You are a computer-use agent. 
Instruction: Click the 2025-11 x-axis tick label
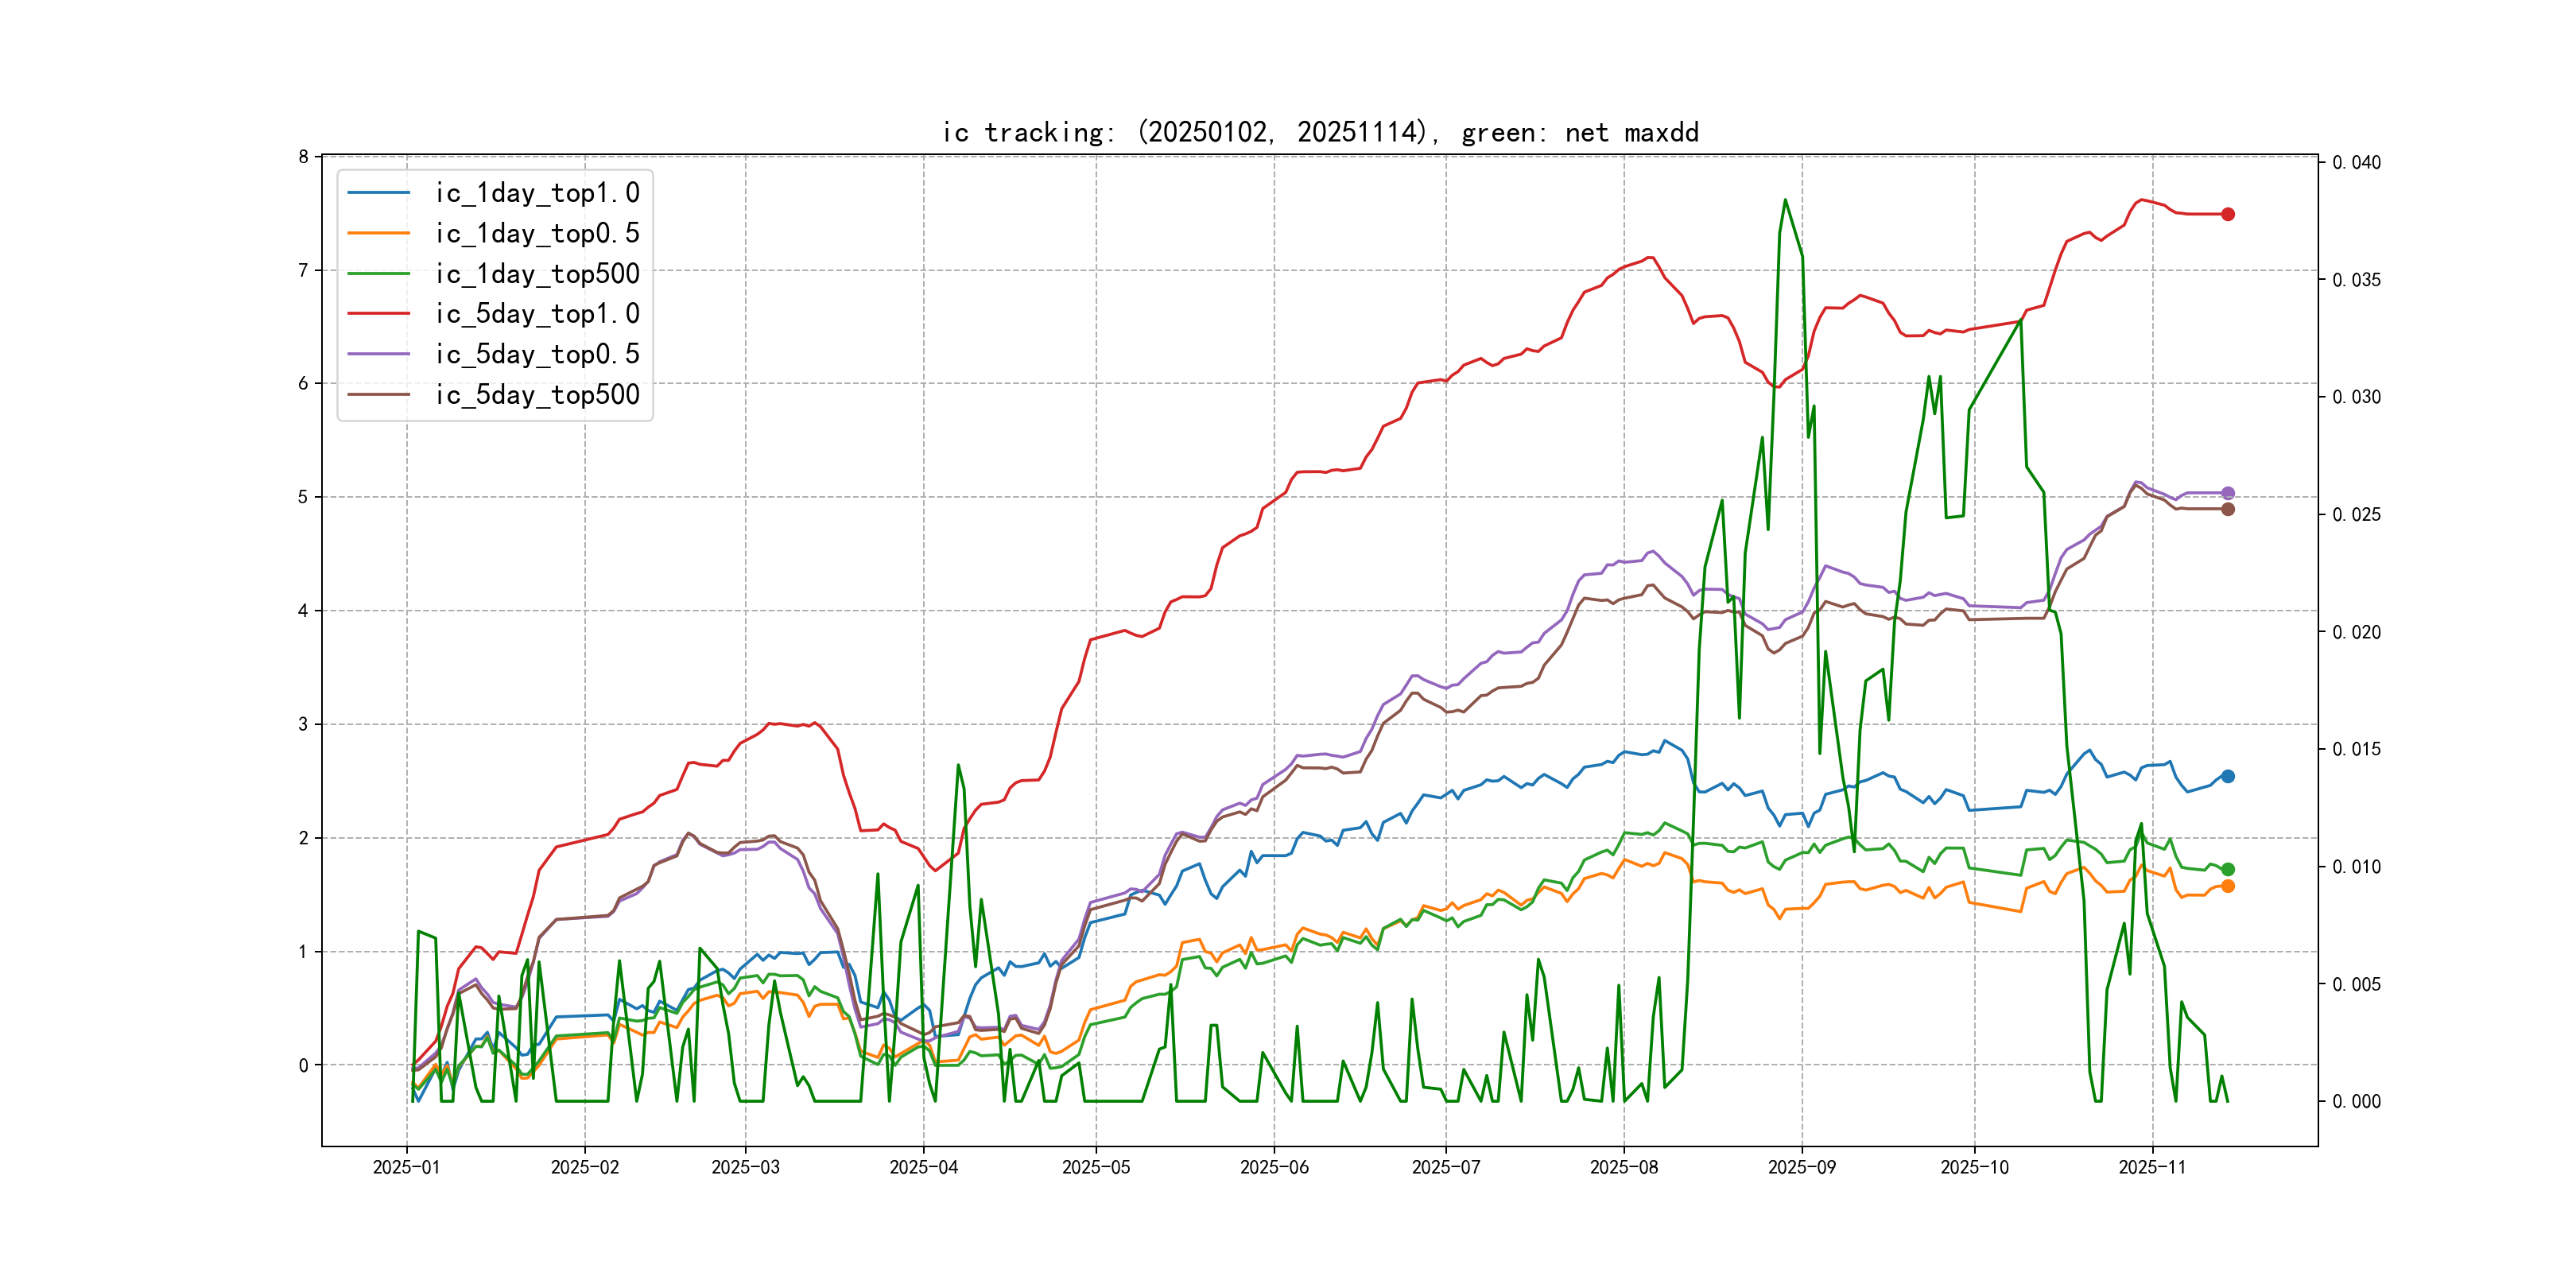tap(2152, 1167)
